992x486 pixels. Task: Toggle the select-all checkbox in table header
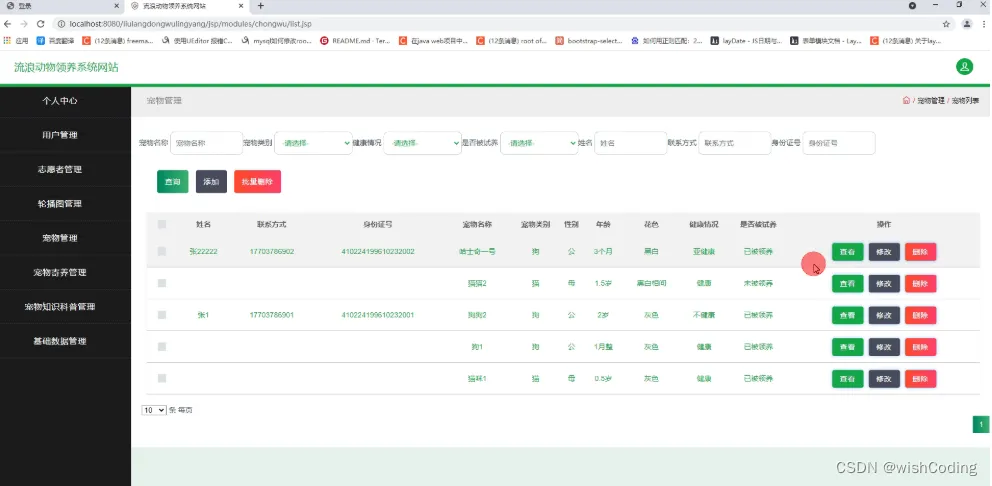tap(162, 224)
